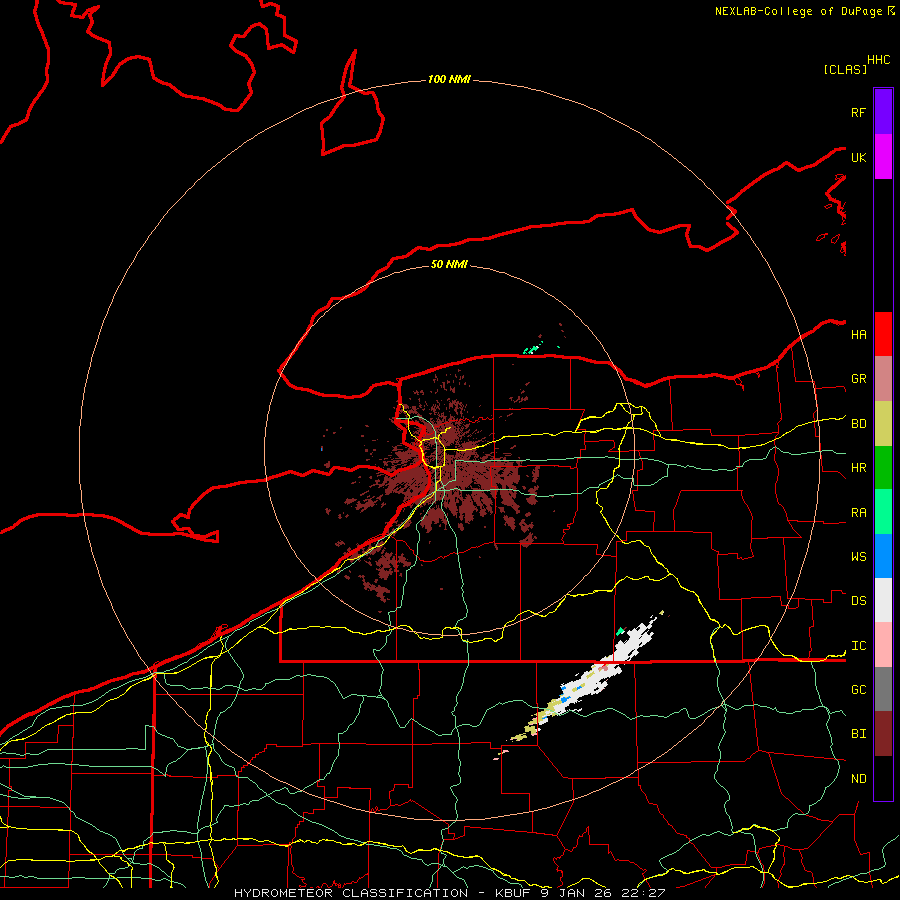
Task: Click the small green rain echo over the lake
Action: point(533,349)
